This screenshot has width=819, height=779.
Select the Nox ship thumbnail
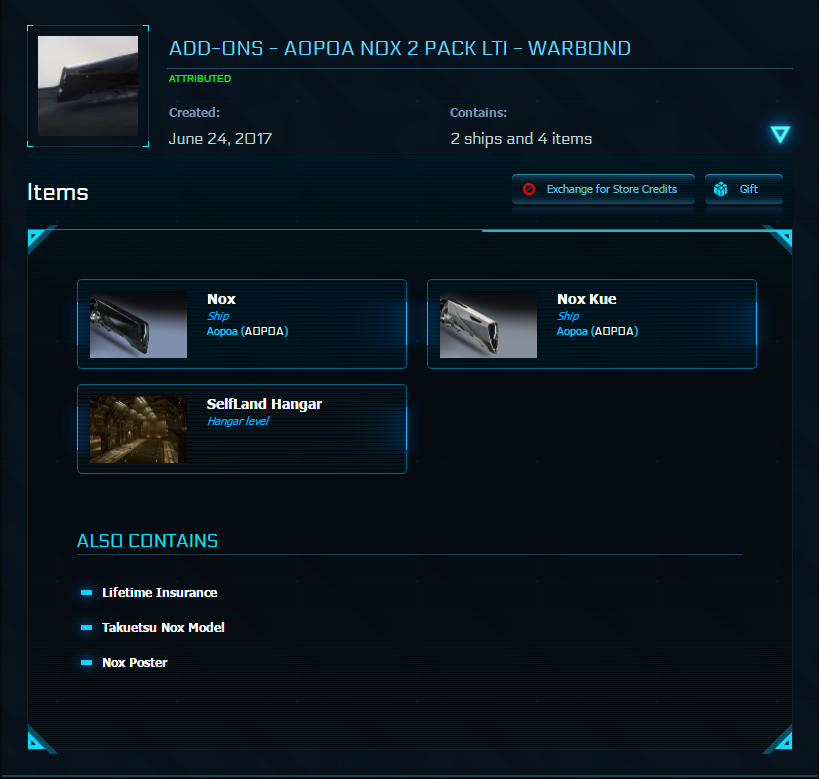tap(138, 325)
